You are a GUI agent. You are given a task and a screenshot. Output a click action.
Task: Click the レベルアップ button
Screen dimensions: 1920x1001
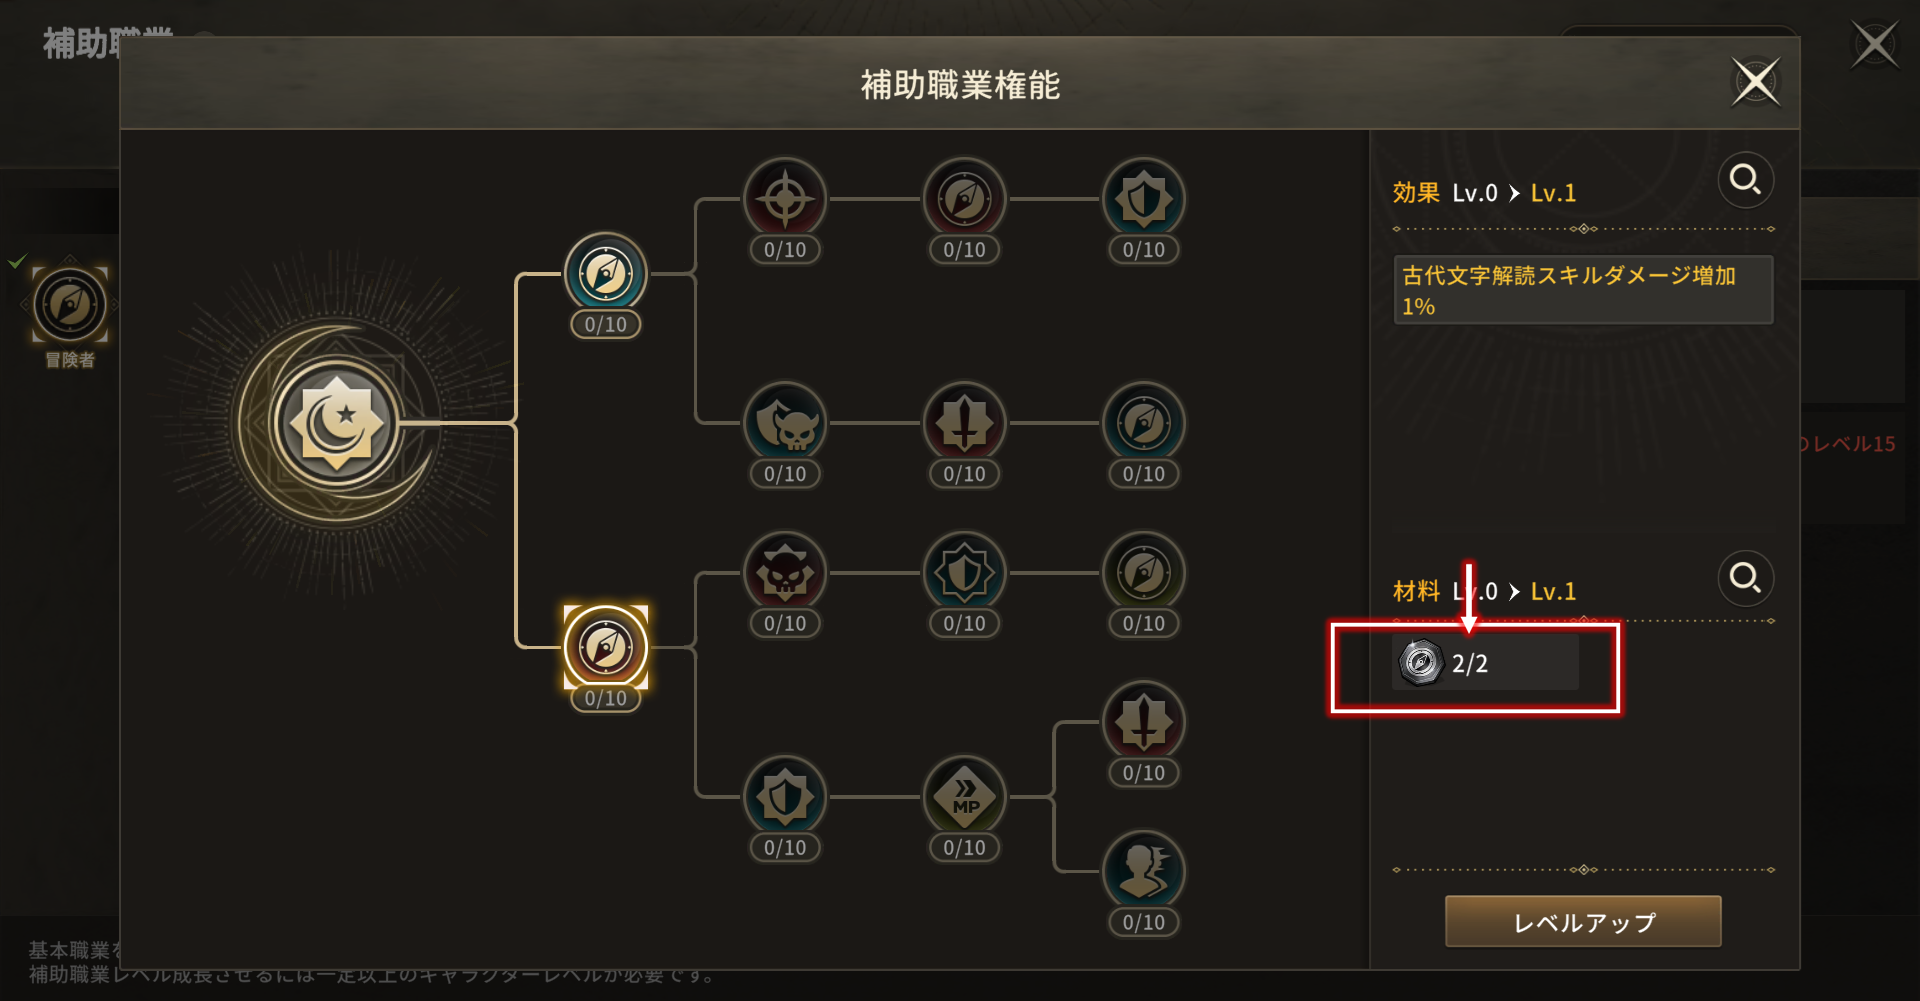tap(1583, 921)
